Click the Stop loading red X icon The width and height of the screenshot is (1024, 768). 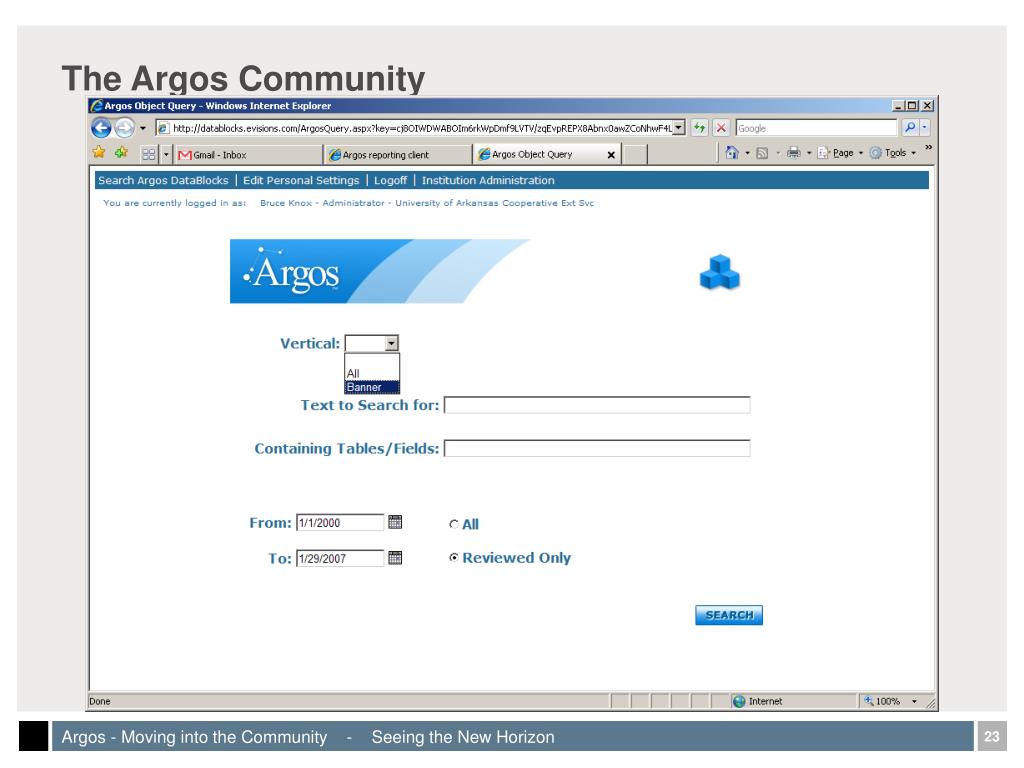(721, 128)
